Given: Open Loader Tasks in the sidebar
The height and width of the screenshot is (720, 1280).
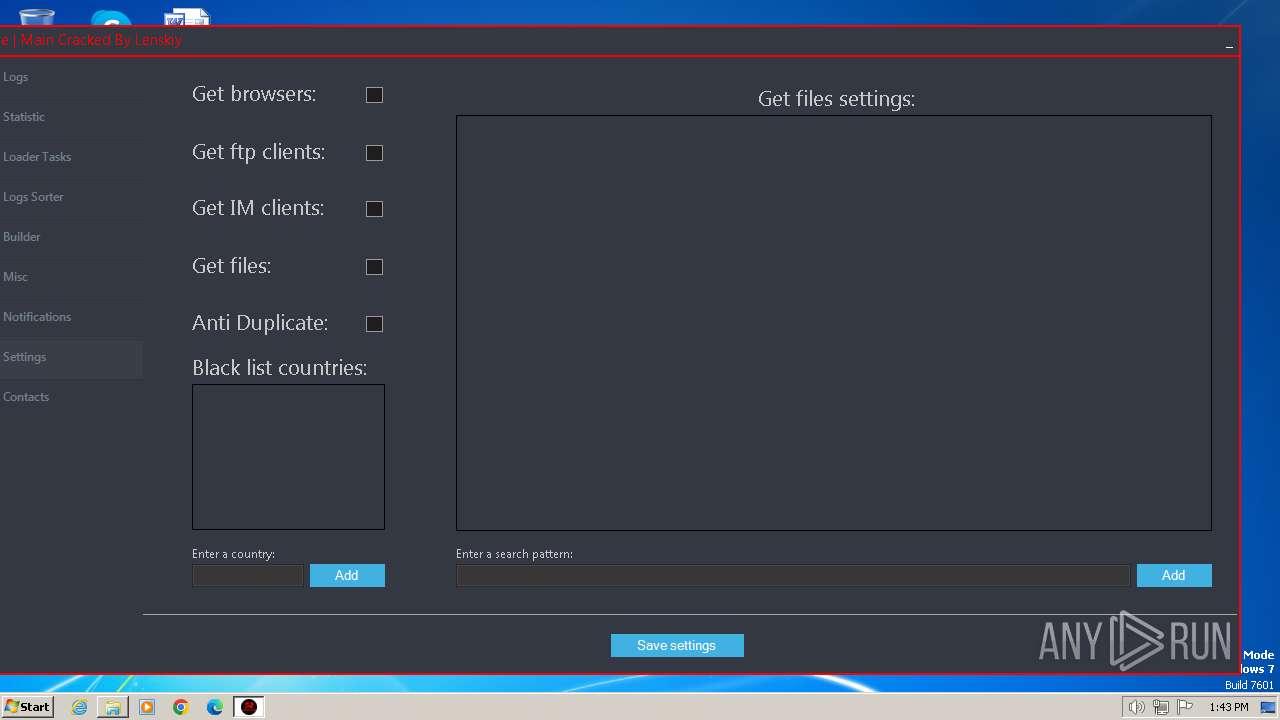Looking at the screenshot, I should (71, 157).
